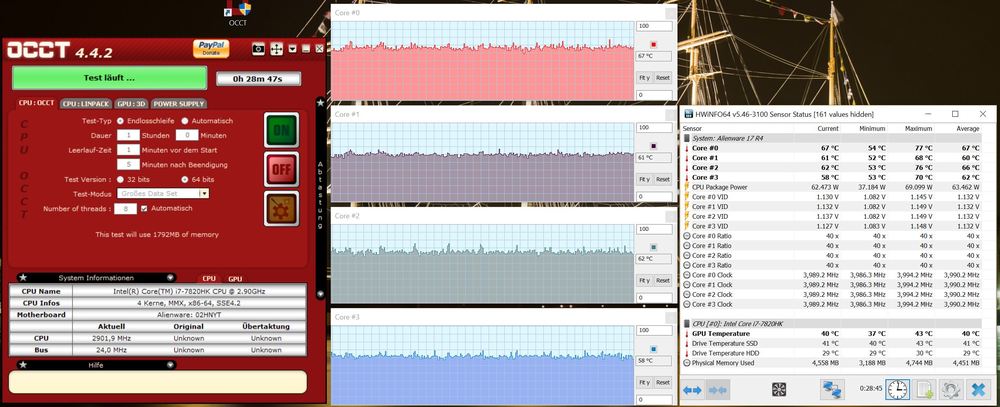Collapse the System Informationen panel

[170, 277]
